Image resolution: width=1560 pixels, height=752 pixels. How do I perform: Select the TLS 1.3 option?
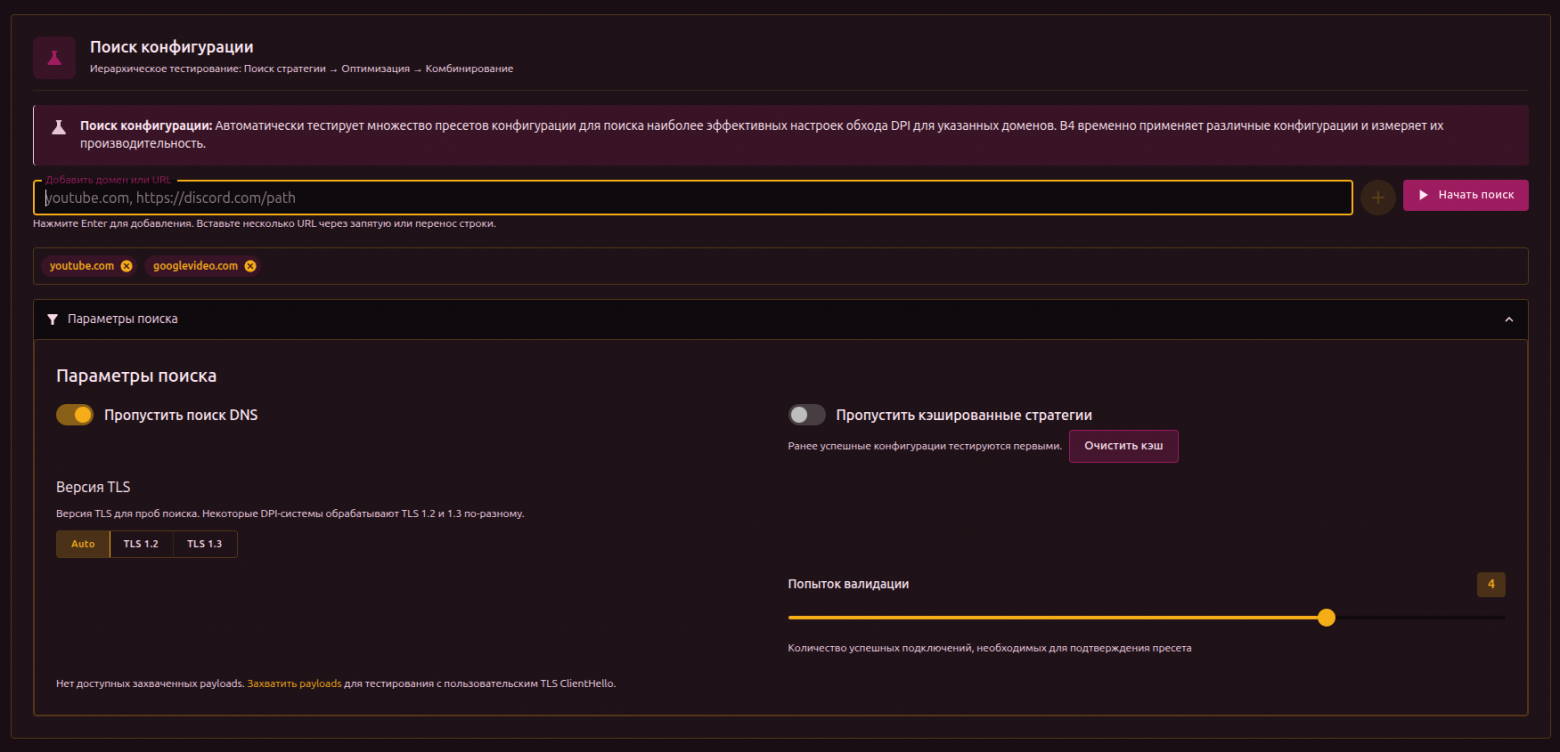click(x=205, y=544)
